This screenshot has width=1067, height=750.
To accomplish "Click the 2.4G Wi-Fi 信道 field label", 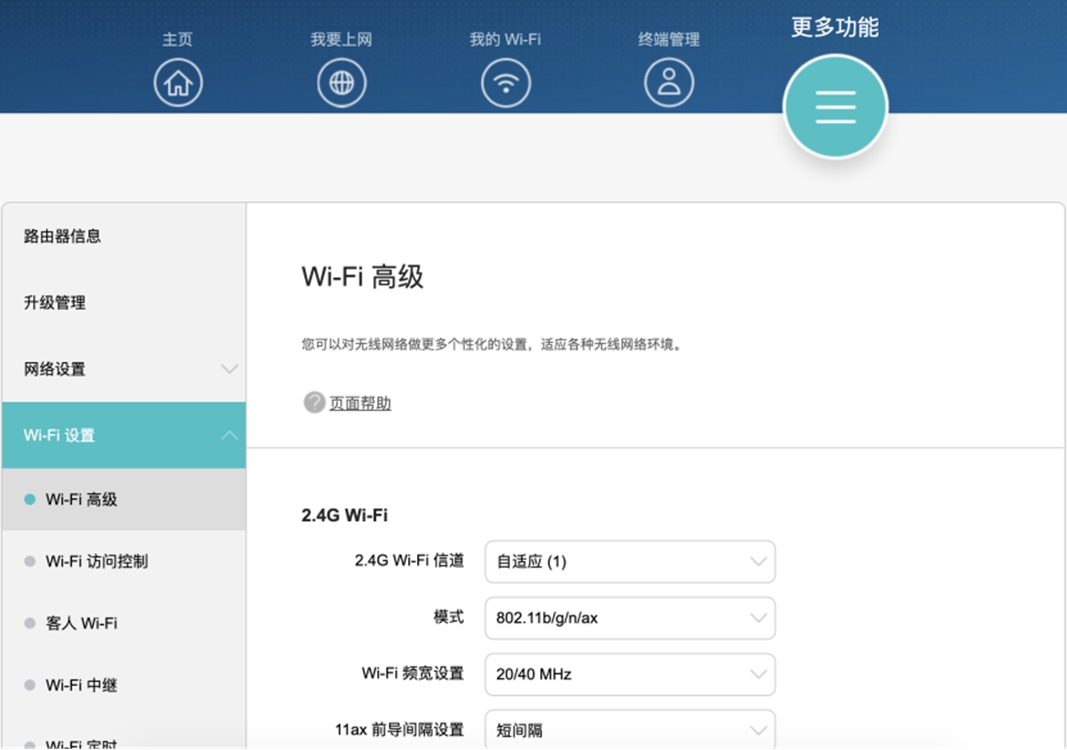I will pos(409,561).
